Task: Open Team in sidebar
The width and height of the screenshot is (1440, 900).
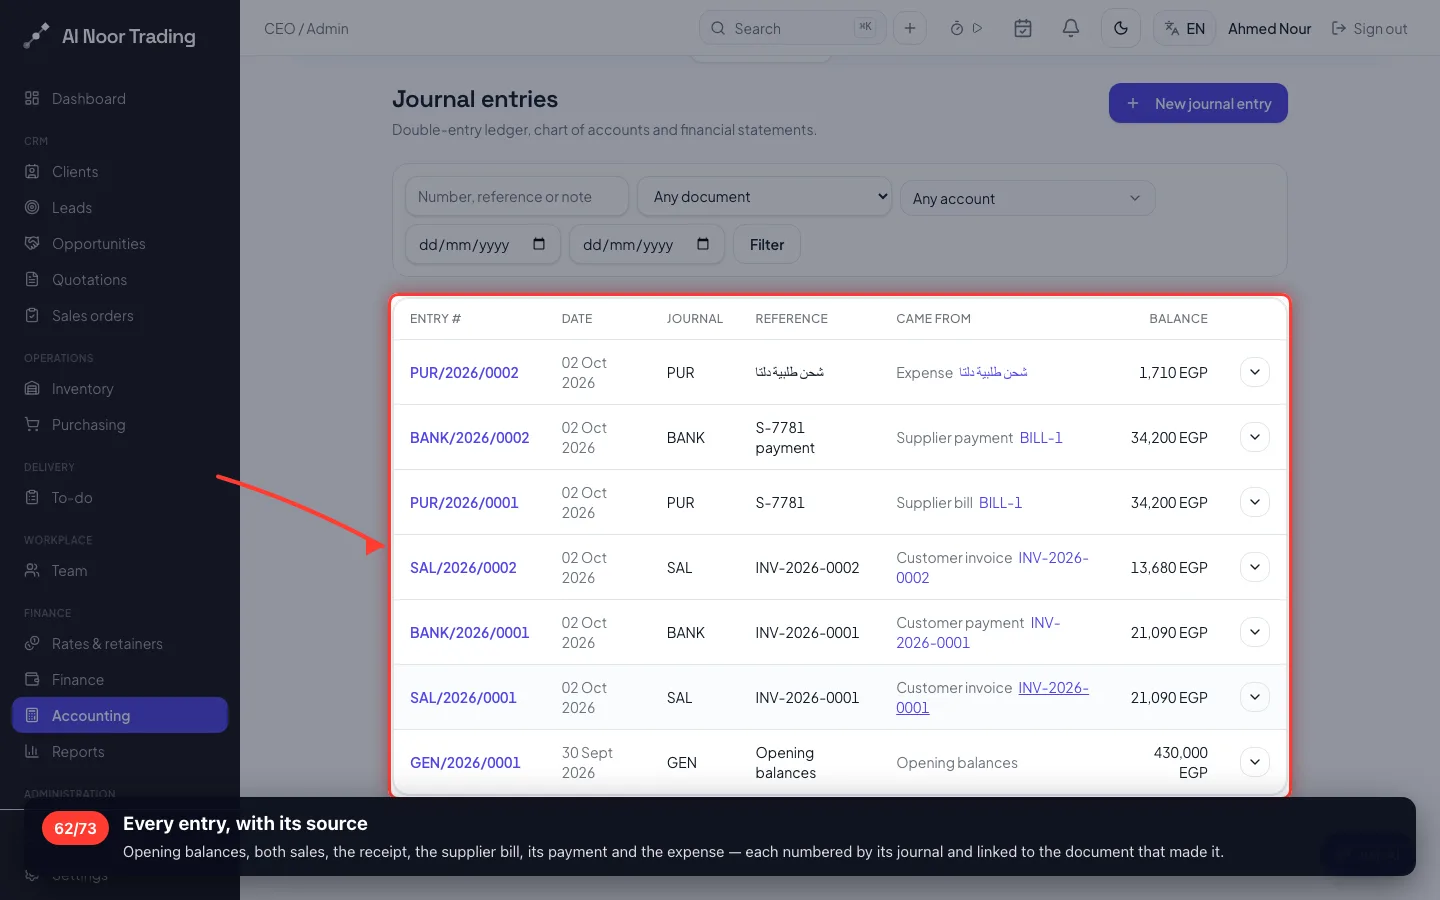Action: coord(120,570)
